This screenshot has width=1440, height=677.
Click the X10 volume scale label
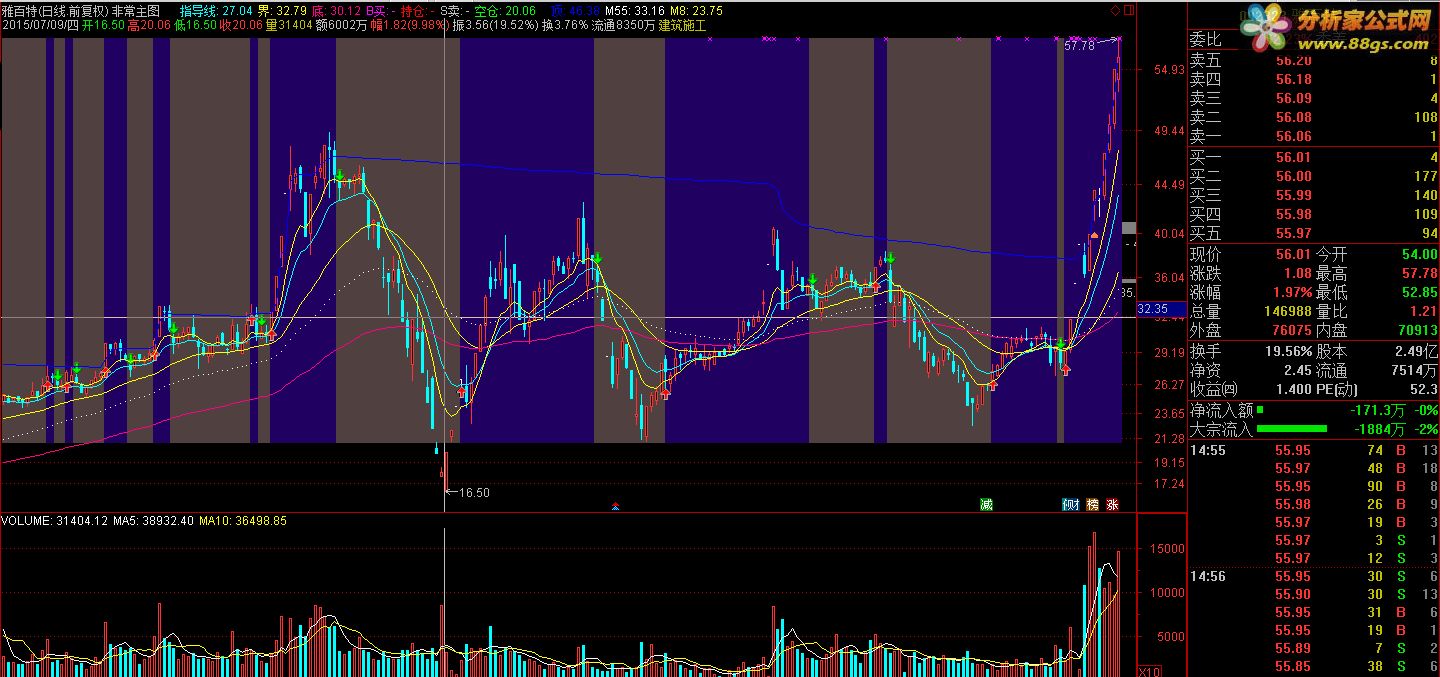pos(1150,671)
